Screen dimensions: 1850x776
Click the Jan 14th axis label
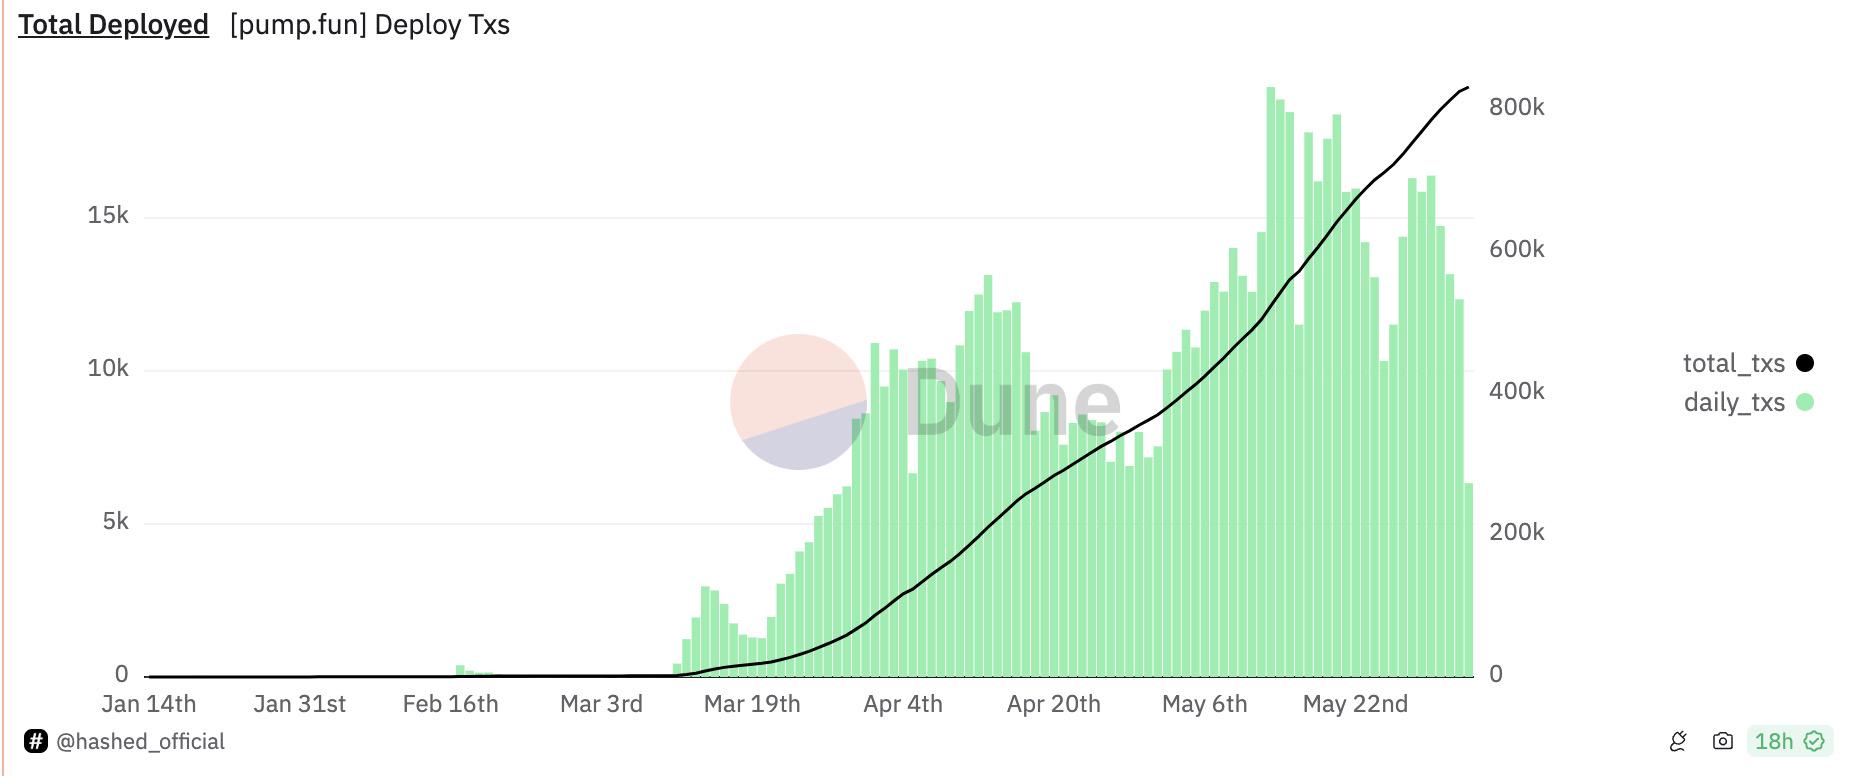point(149,704)
